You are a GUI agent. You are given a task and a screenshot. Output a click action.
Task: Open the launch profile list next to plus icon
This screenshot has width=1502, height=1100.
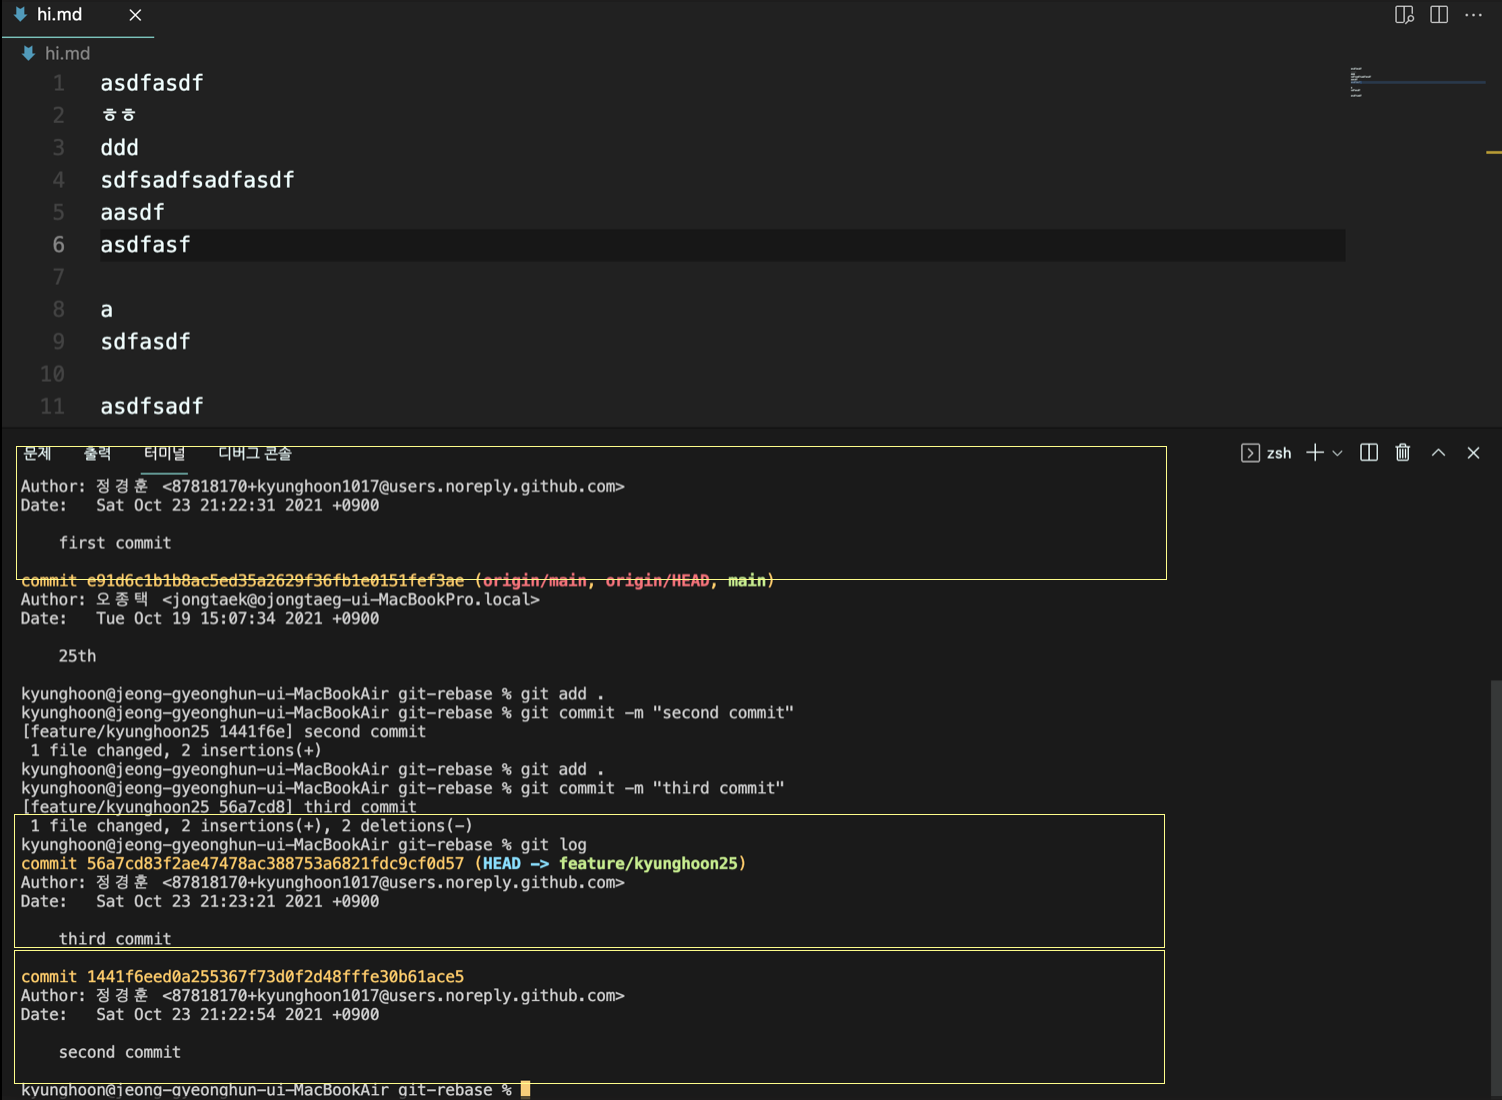(x=1336, y=453)
